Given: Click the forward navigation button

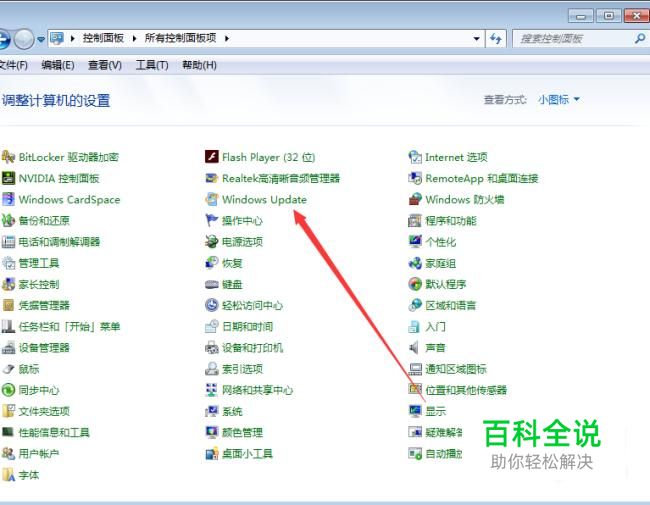Looking at the screenshot, I should (x=24, y=39).
